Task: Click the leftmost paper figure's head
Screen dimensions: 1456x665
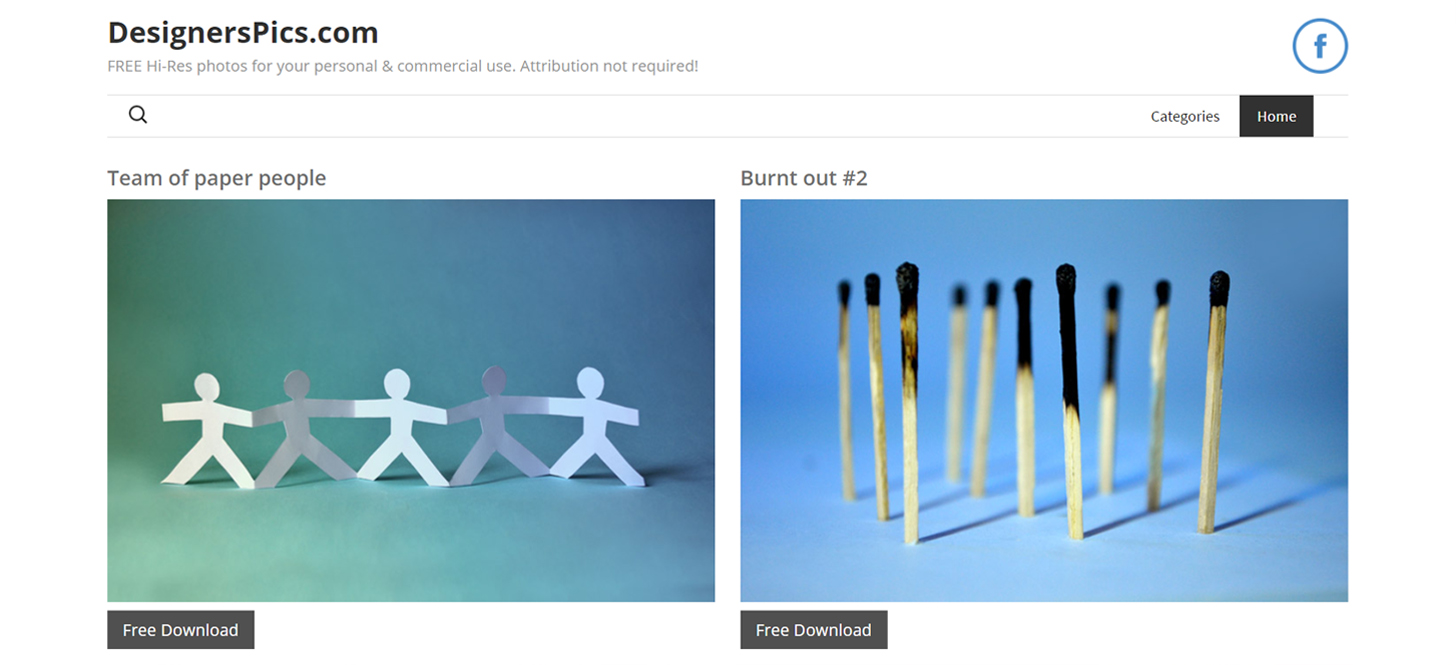Action: pyautogui.click(x=206, y=388)
